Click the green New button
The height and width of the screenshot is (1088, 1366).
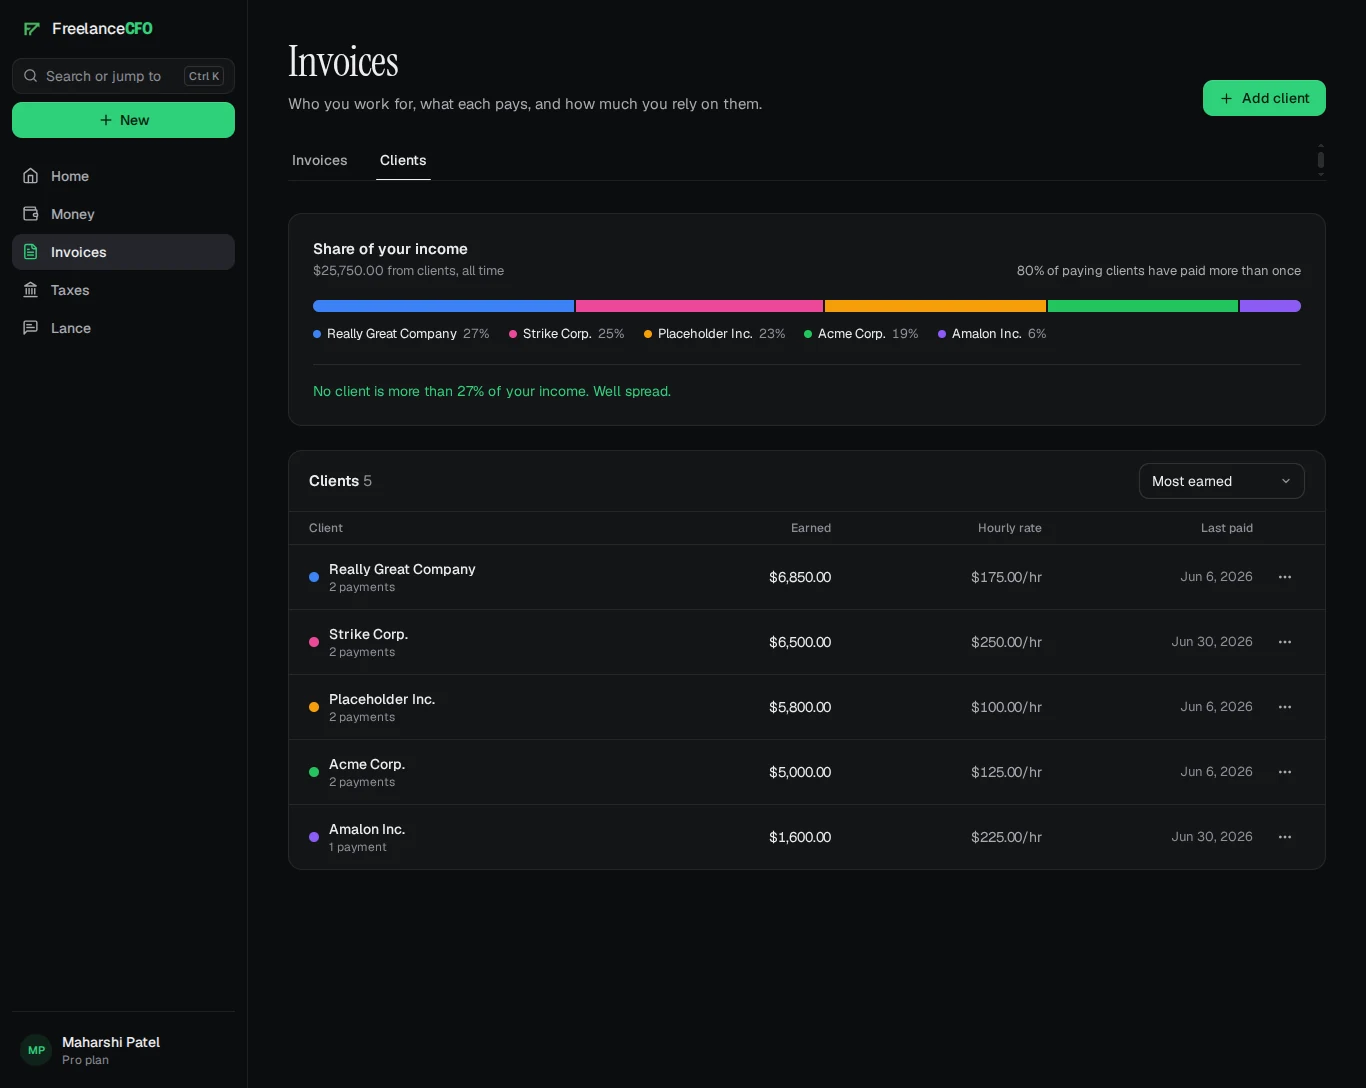coord(123,120)
